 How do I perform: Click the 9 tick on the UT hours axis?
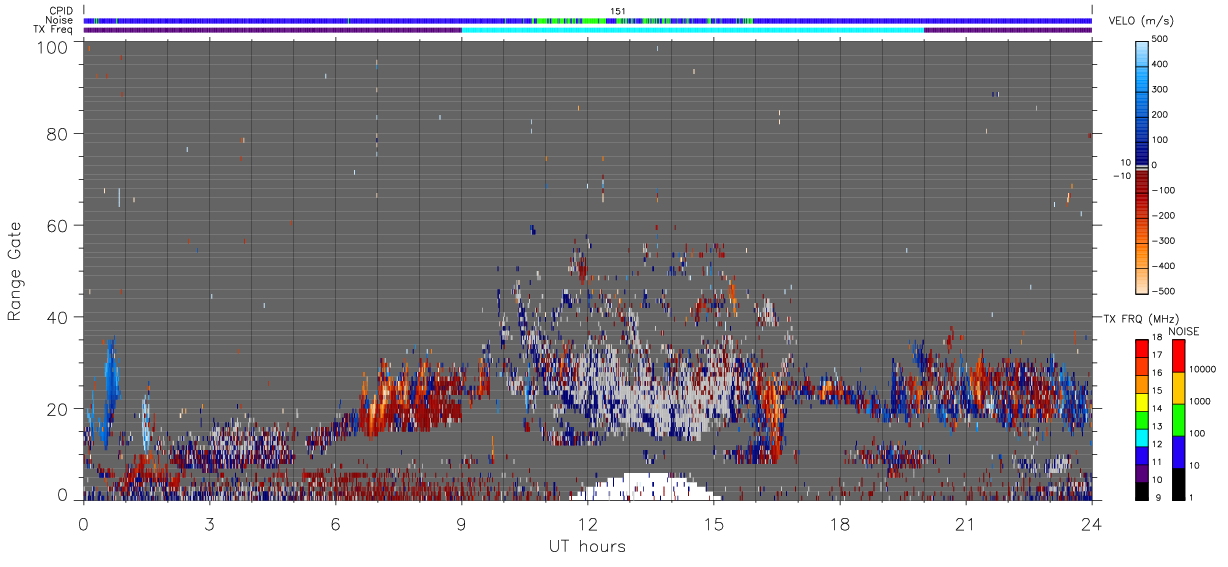[x=461, y=523]
